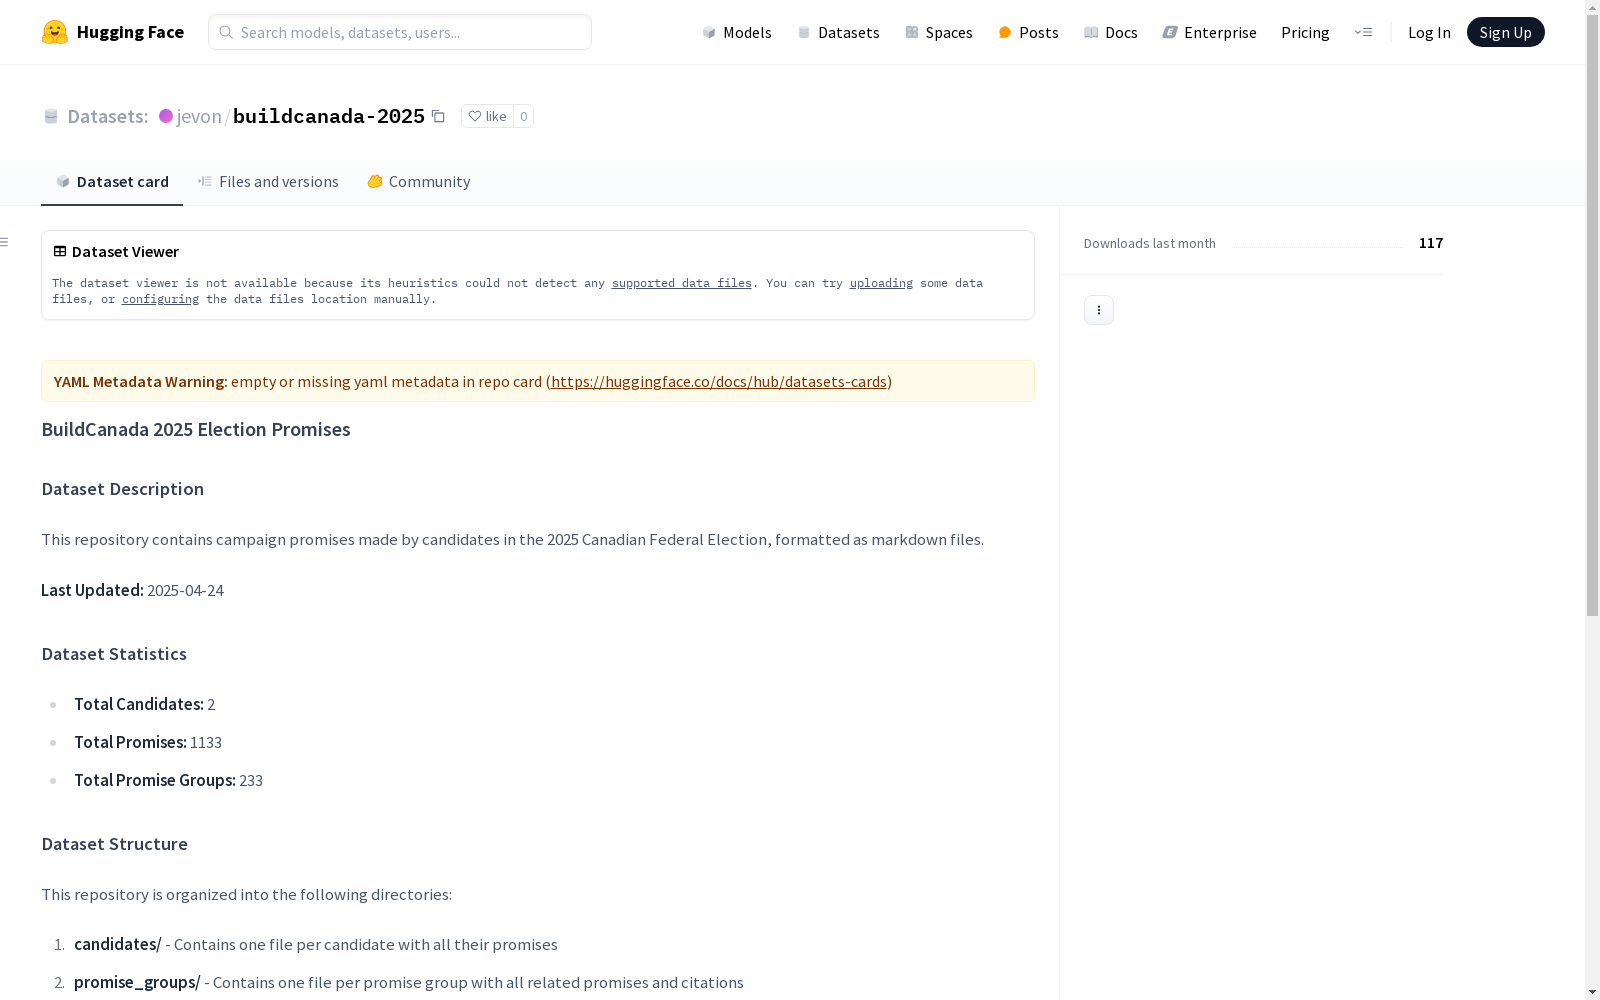Viewport: 1600px width, 1000px height.
Task: Focus the search models, datasets, users field
Action: tap(400, 32)
